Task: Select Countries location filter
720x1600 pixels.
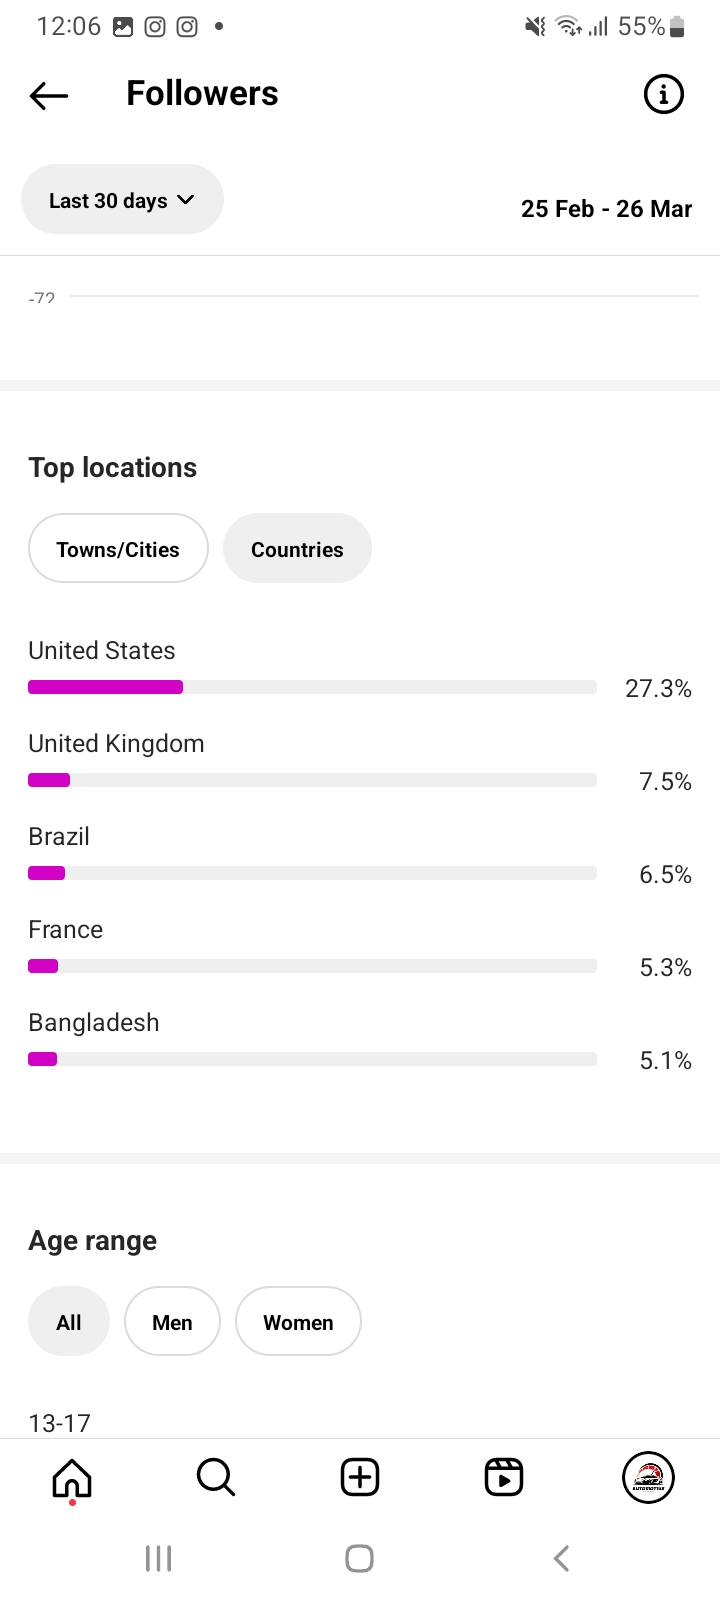Action: point(297,549)
